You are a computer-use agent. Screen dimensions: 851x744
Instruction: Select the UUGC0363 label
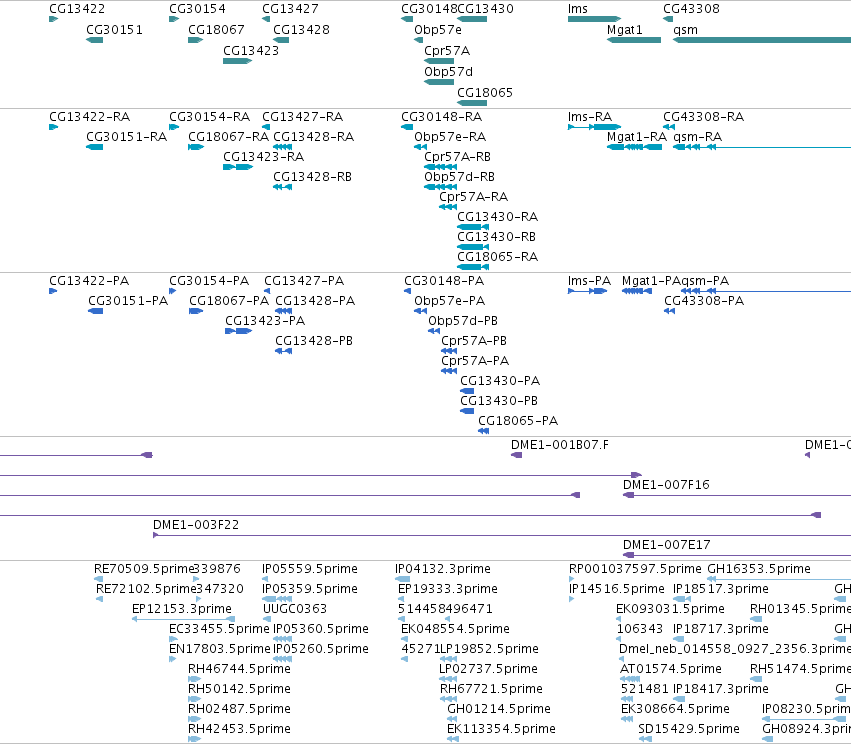click(x=295, y=609)
